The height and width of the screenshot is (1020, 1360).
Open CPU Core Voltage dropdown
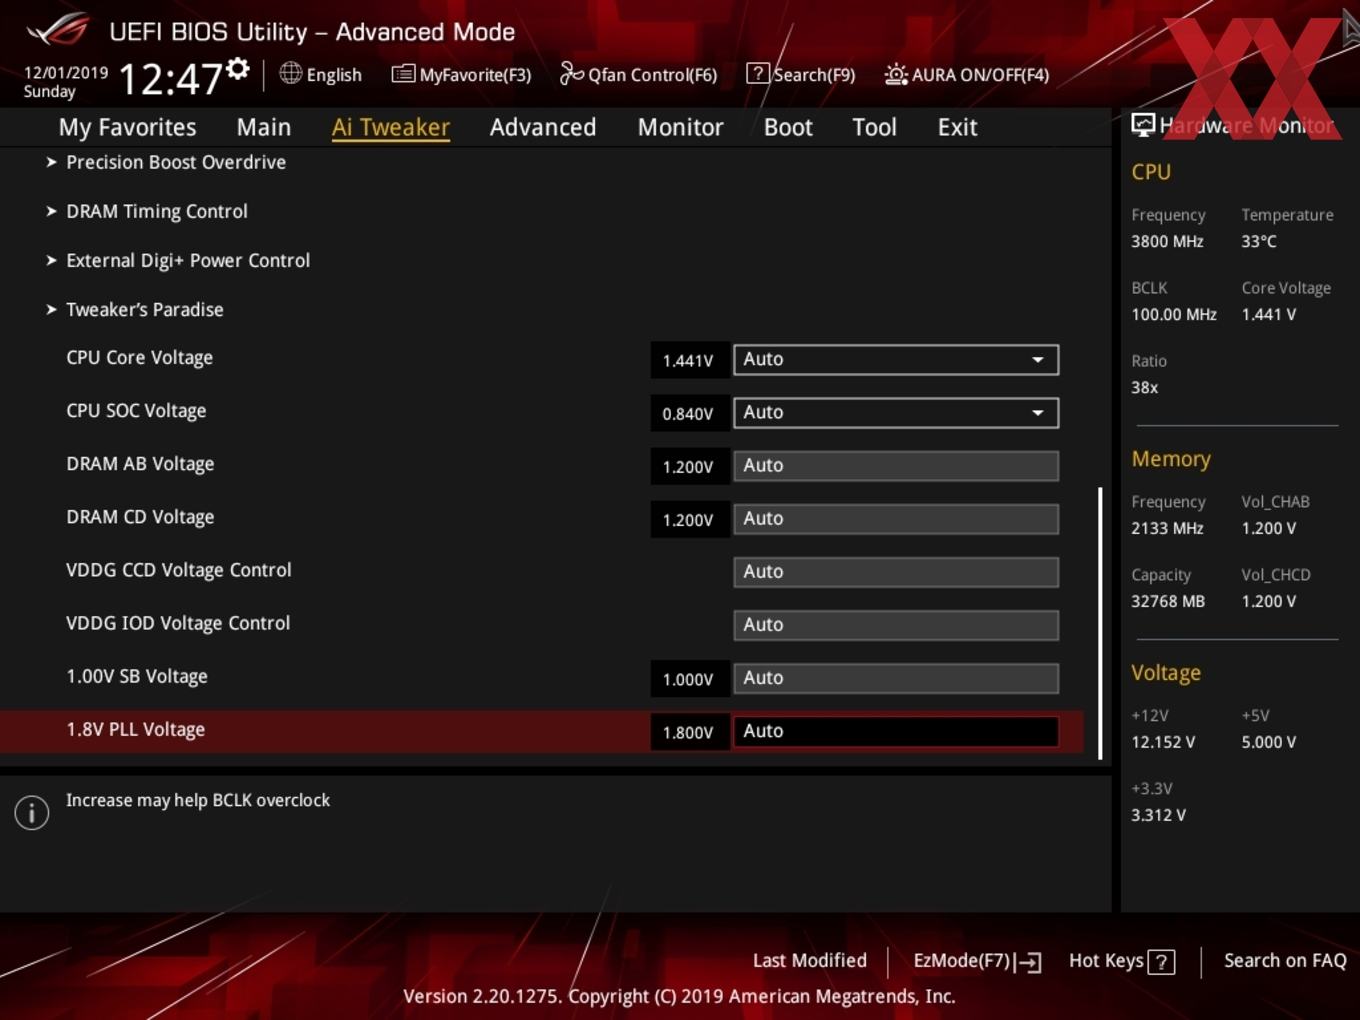(x=895, y=359)
